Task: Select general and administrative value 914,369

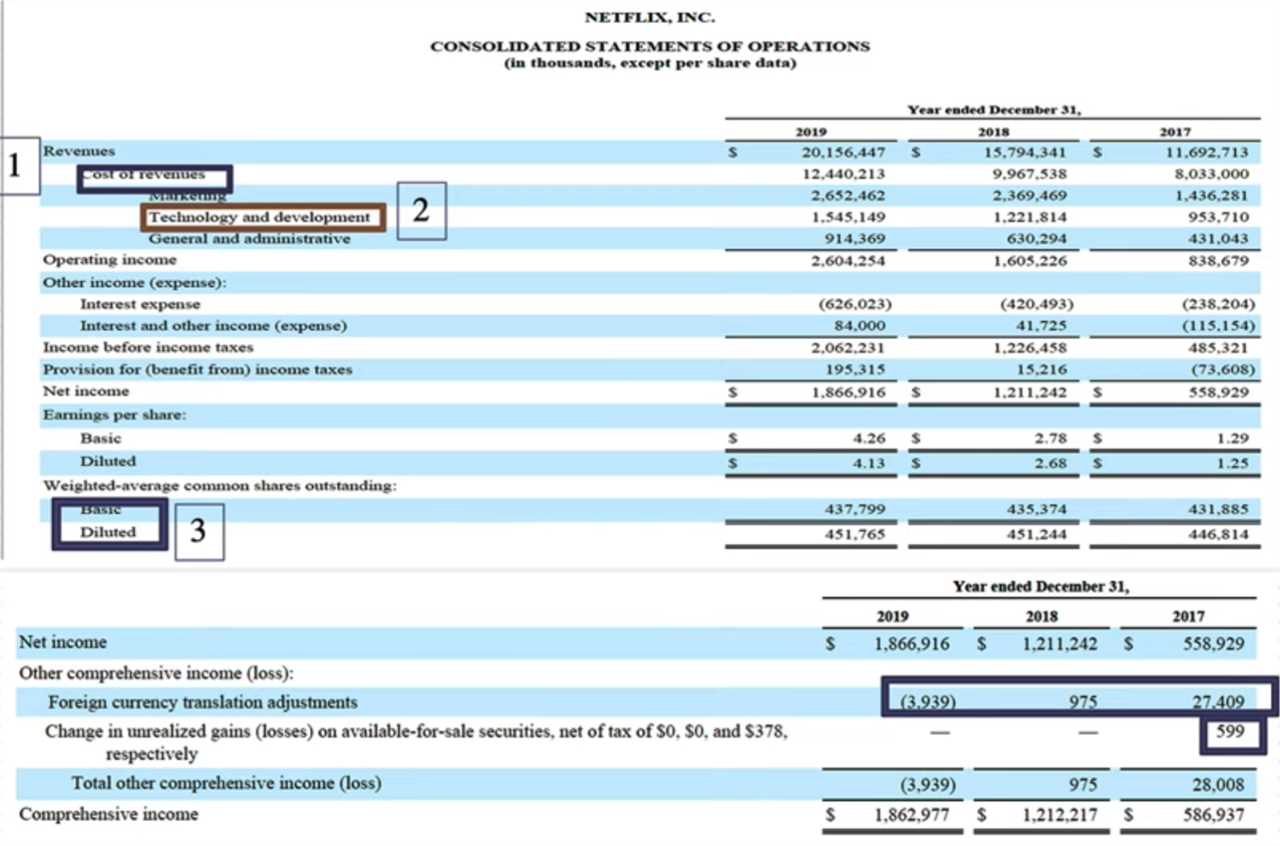Action: point(857,239)
